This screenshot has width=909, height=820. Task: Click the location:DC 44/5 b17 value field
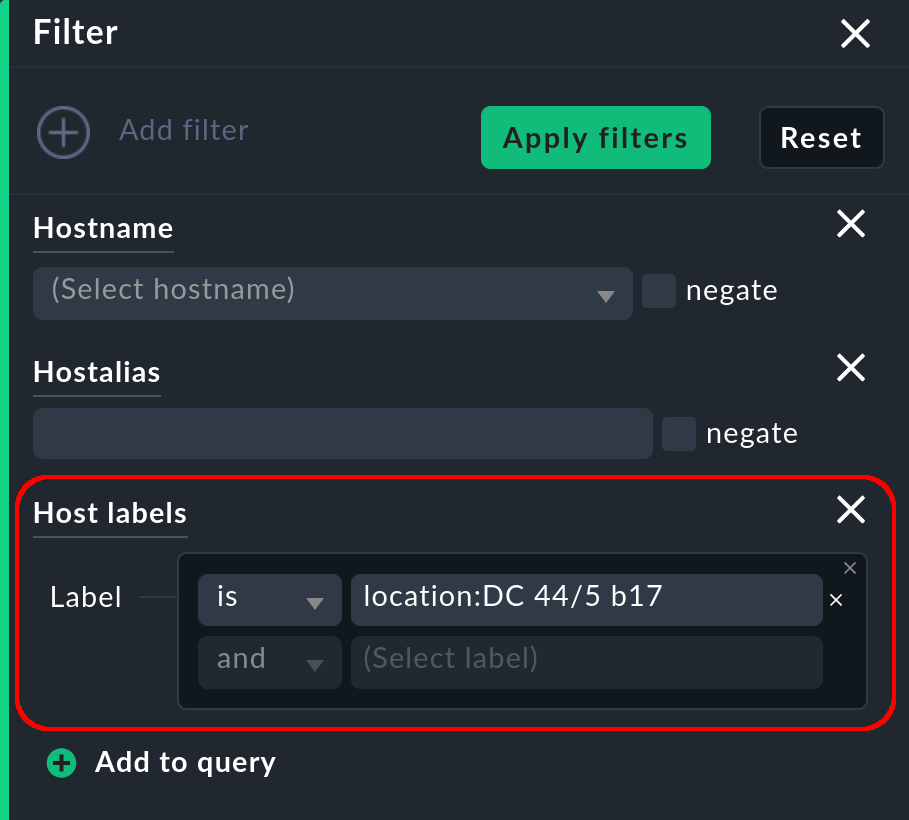[587, 598]
